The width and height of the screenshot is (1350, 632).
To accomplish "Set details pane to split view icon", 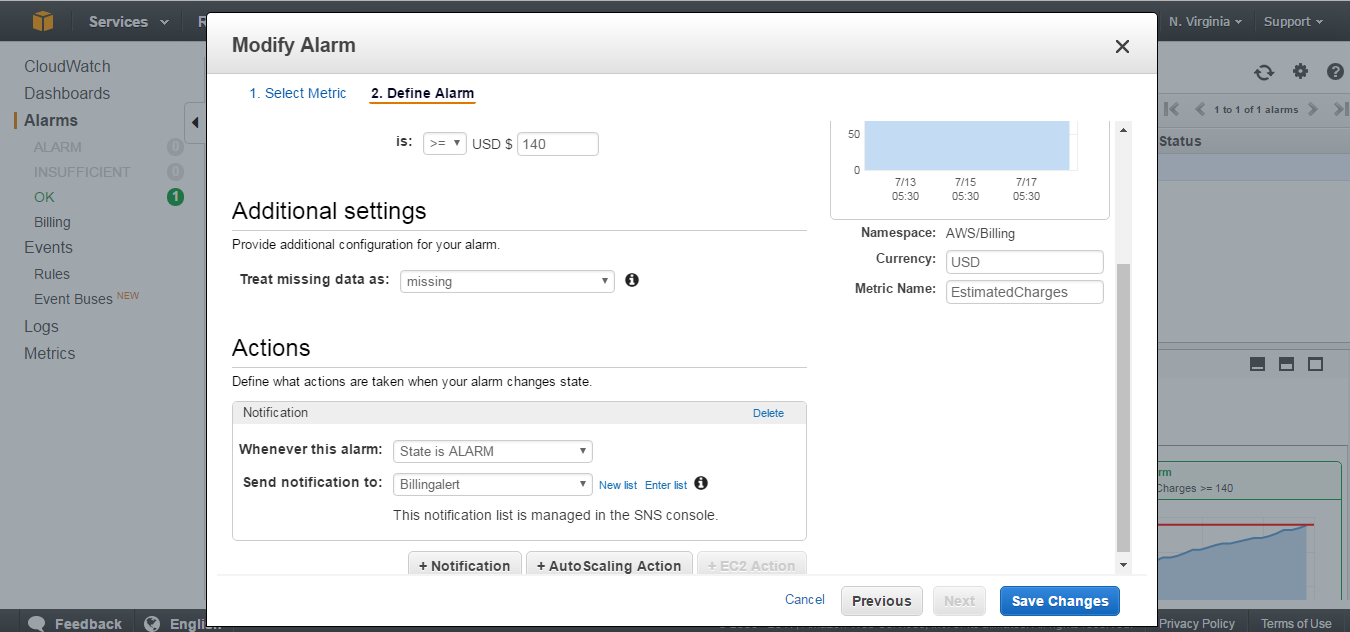I will [1287, 364].
